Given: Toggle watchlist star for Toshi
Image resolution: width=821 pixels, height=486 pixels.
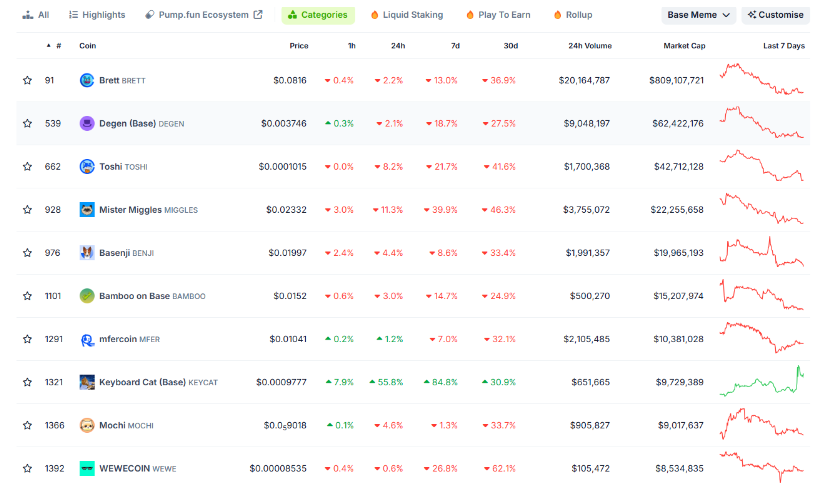Looking at the screenshot, I should [x=27, y=167].
